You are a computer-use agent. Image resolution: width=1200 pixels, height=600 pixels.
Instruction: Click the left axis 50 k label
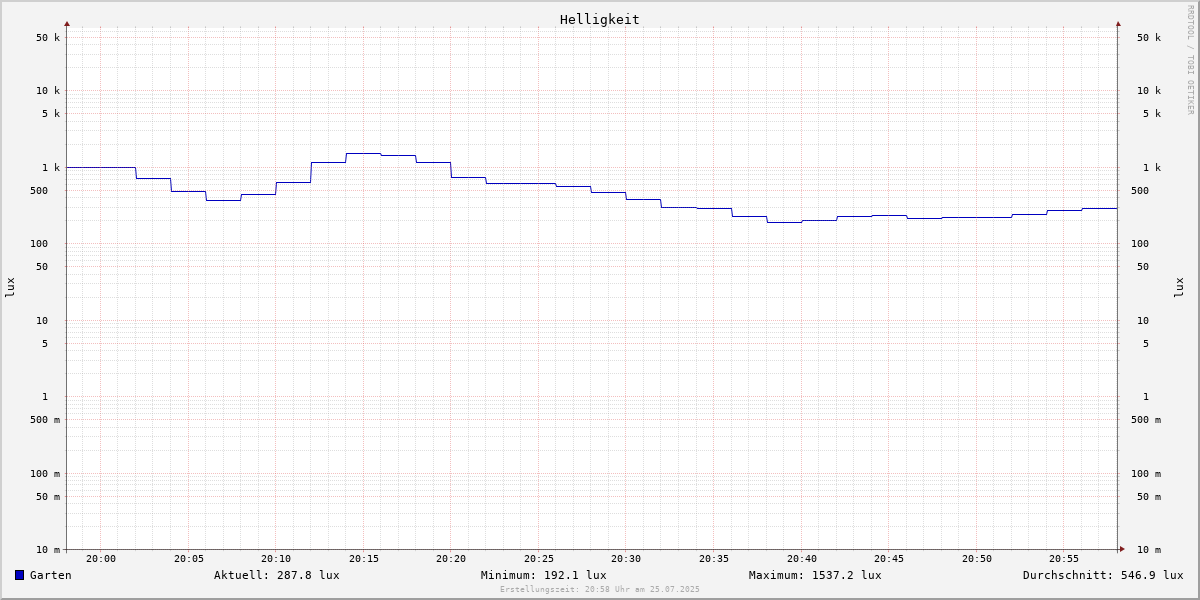click(48, 38)
